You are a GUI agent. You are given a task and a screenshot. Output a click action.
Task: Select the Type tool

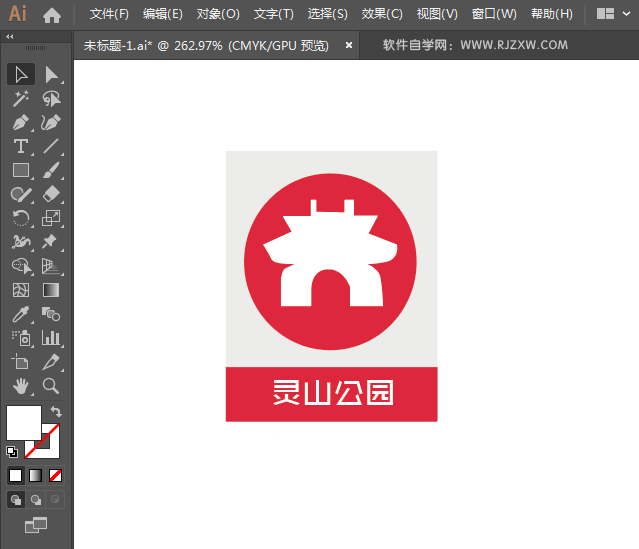coord(21,146)
